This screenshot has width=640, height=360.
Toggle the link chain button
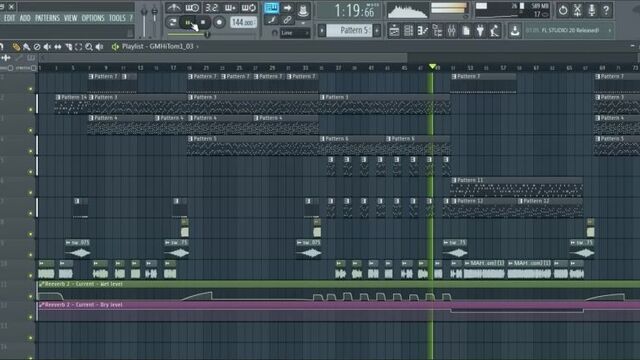287,20
